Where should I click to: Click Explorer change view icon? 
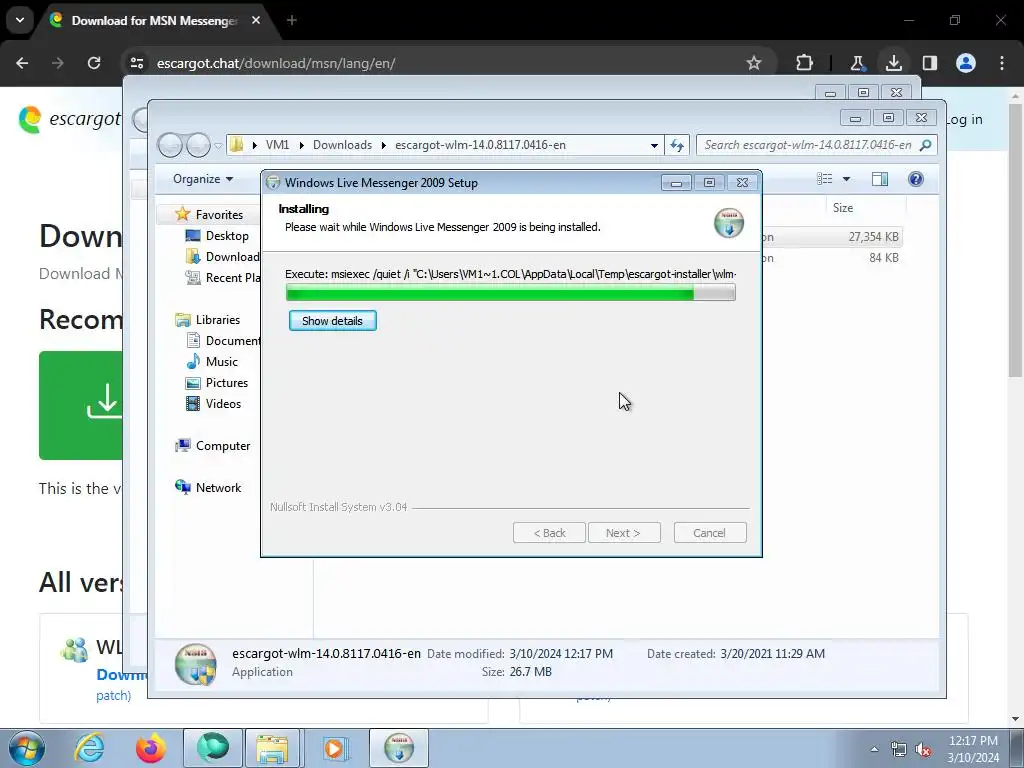tap(825, 179)
